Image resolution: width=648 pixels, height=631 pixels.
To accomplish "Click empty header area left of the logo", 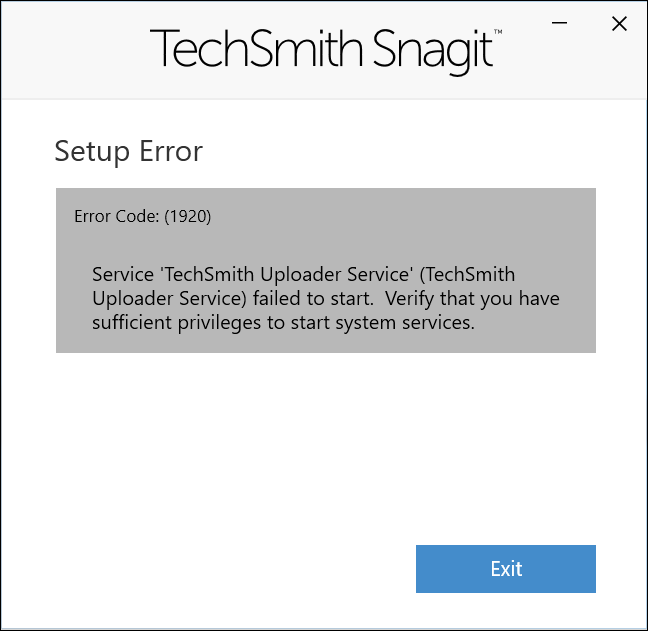I will (70, 50).
